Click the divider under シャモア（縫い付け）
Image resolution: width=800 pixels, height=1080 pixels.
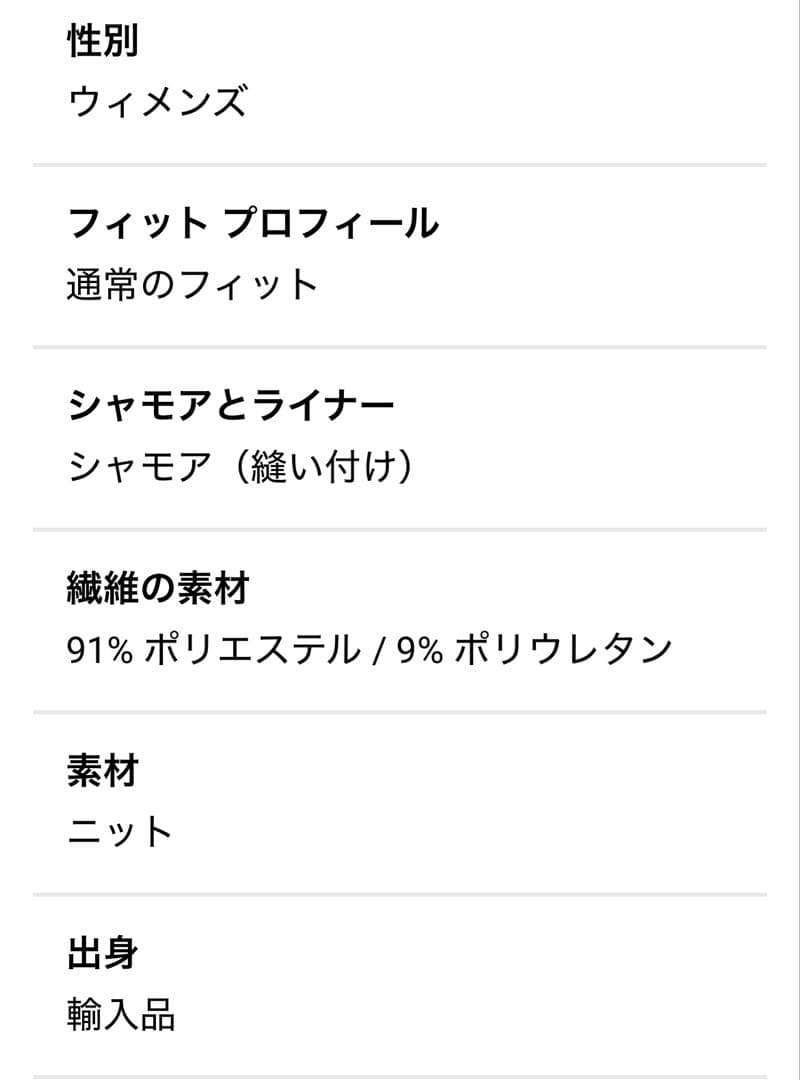point(400,529)
